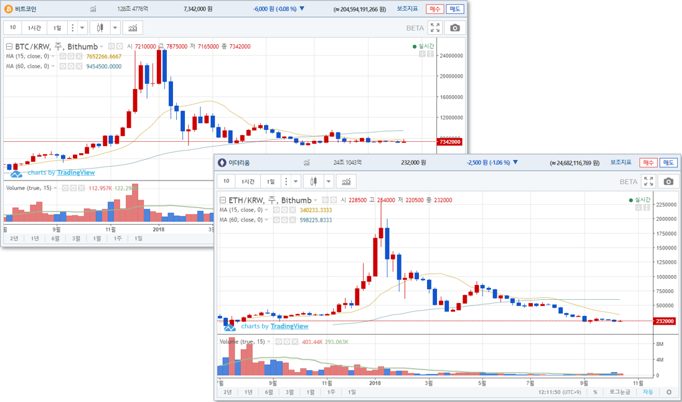Click the Ethereum coin logo in the 이더리움 header
Screen dimensions: 682x402
pyautogui.click(x=222, y=163)
